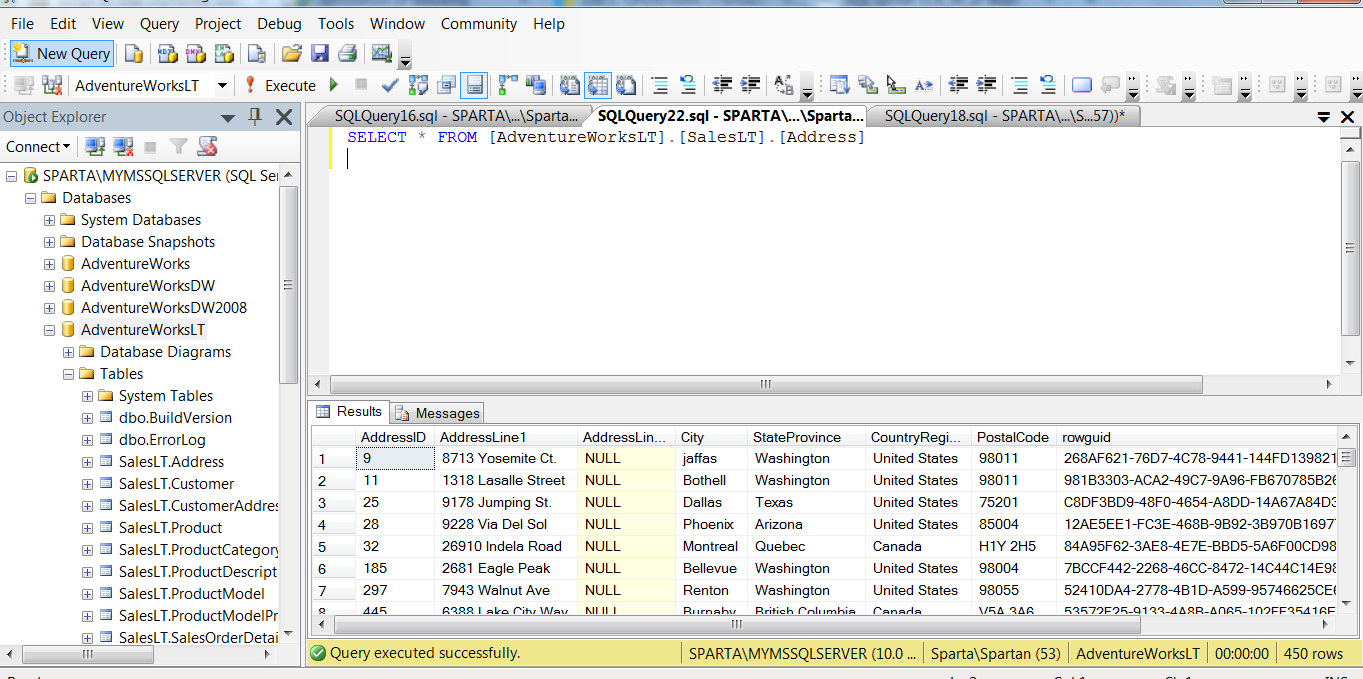
Task: Click the results grid horizontal scrollbar
Action: [737, 625]
